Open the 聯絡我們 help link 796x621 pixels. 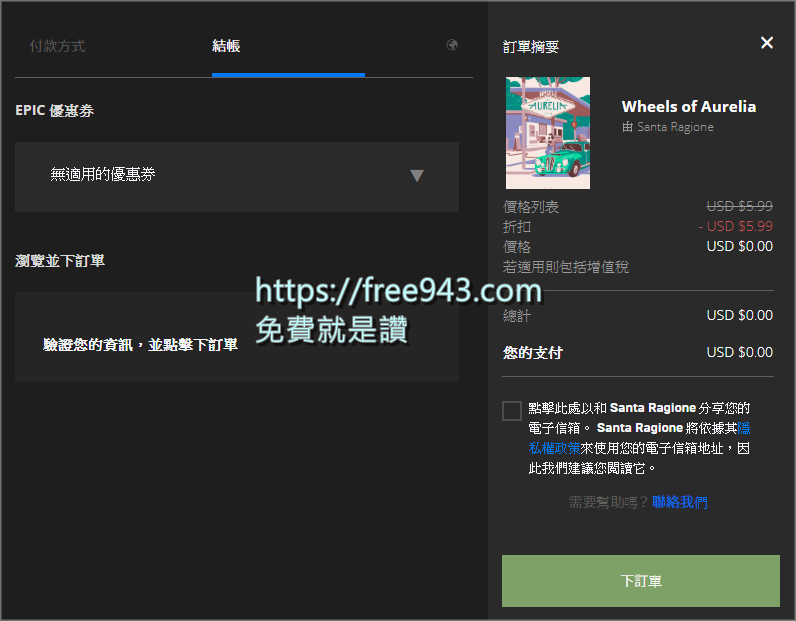[x=680, y=502]
